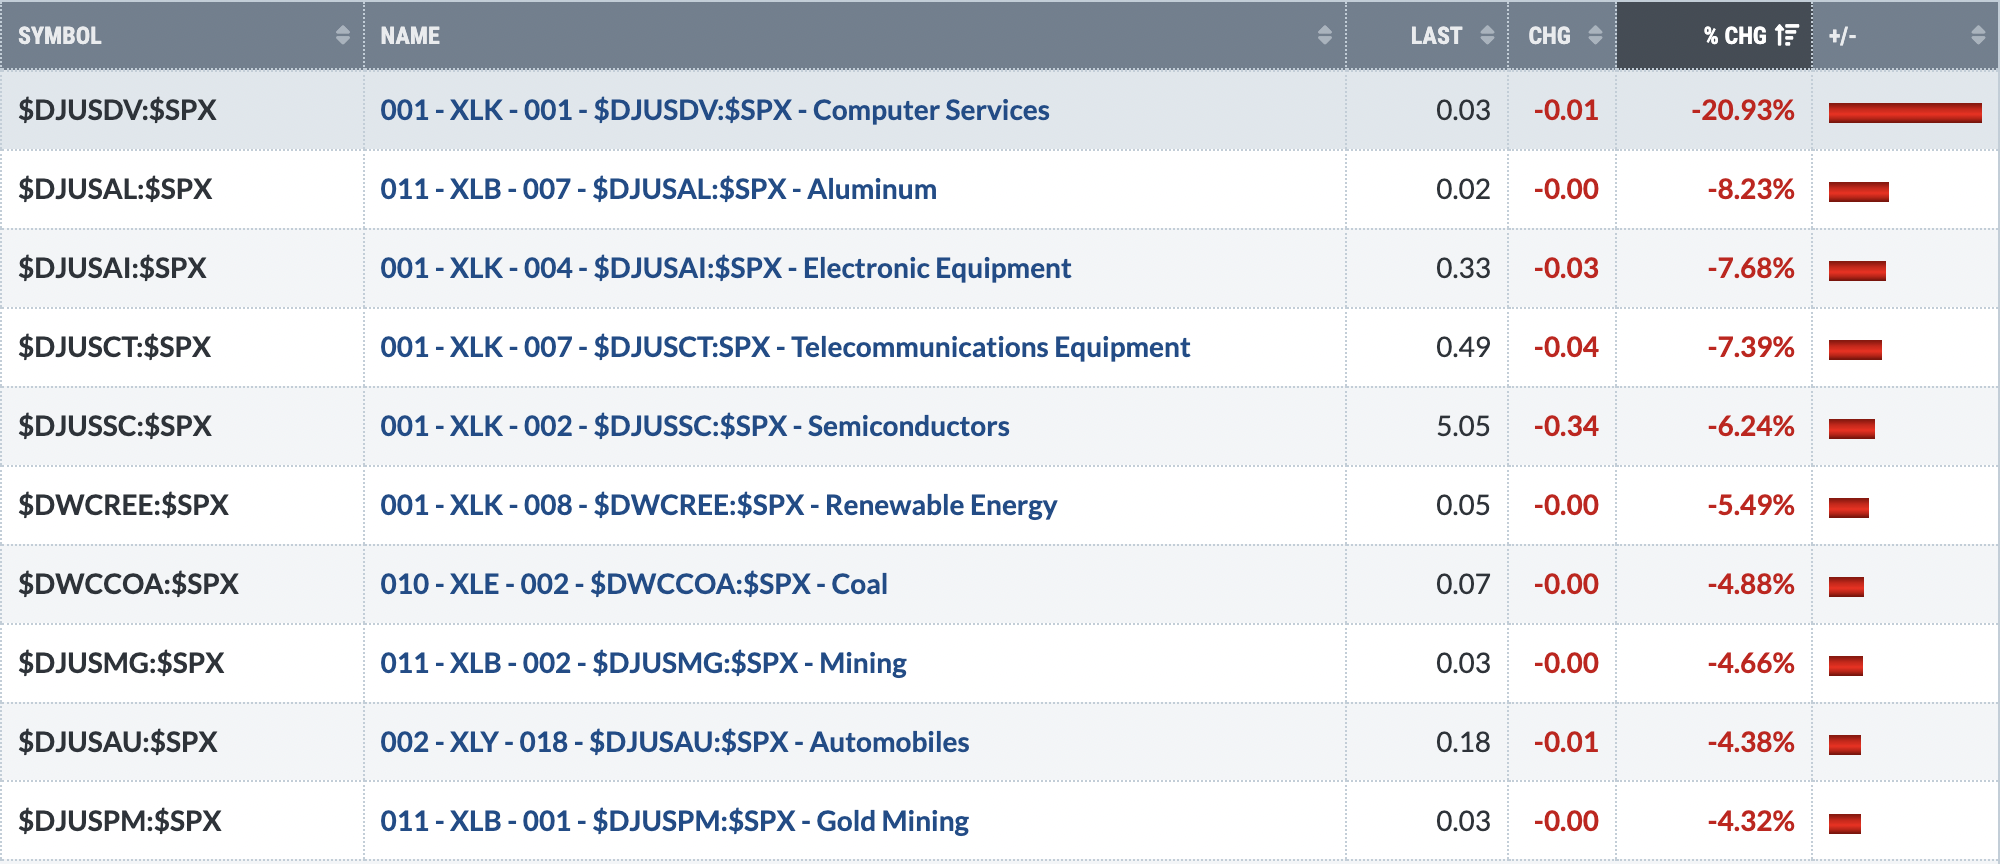Viewport: 2002px width, 864px height.
Task: Sort by LAST column arrow icon
Action: click(x=1487, y=35)
